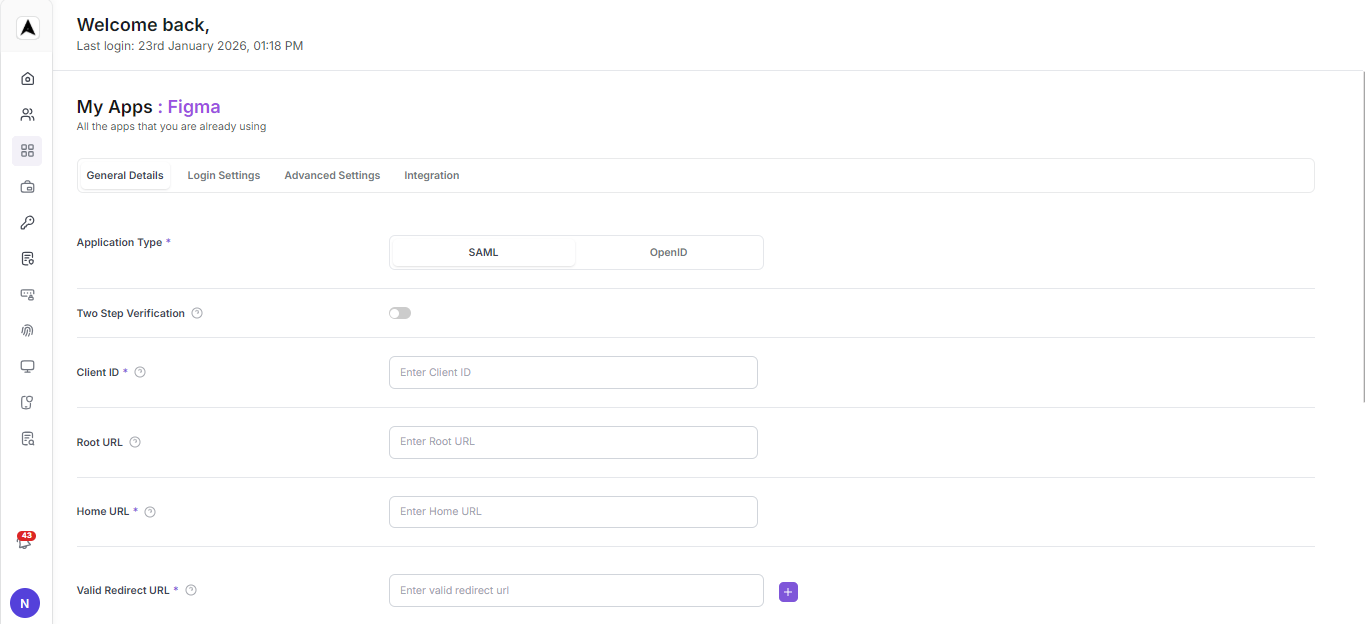
Task: Click the Apps grid icon in the sidebar
Action: (x=27, y=150)
